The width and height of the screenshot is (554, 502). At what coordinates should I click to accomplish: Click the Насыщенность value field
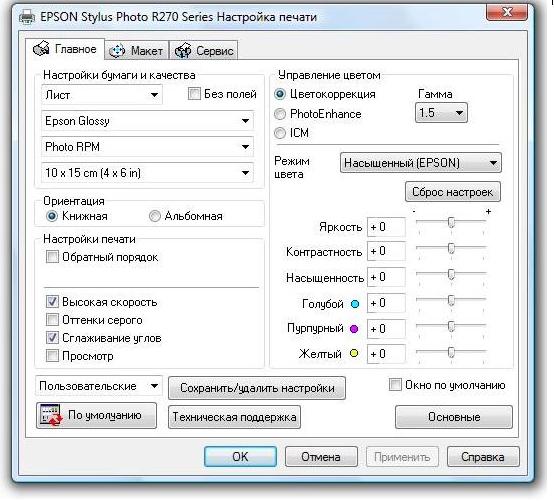point(386,277)
